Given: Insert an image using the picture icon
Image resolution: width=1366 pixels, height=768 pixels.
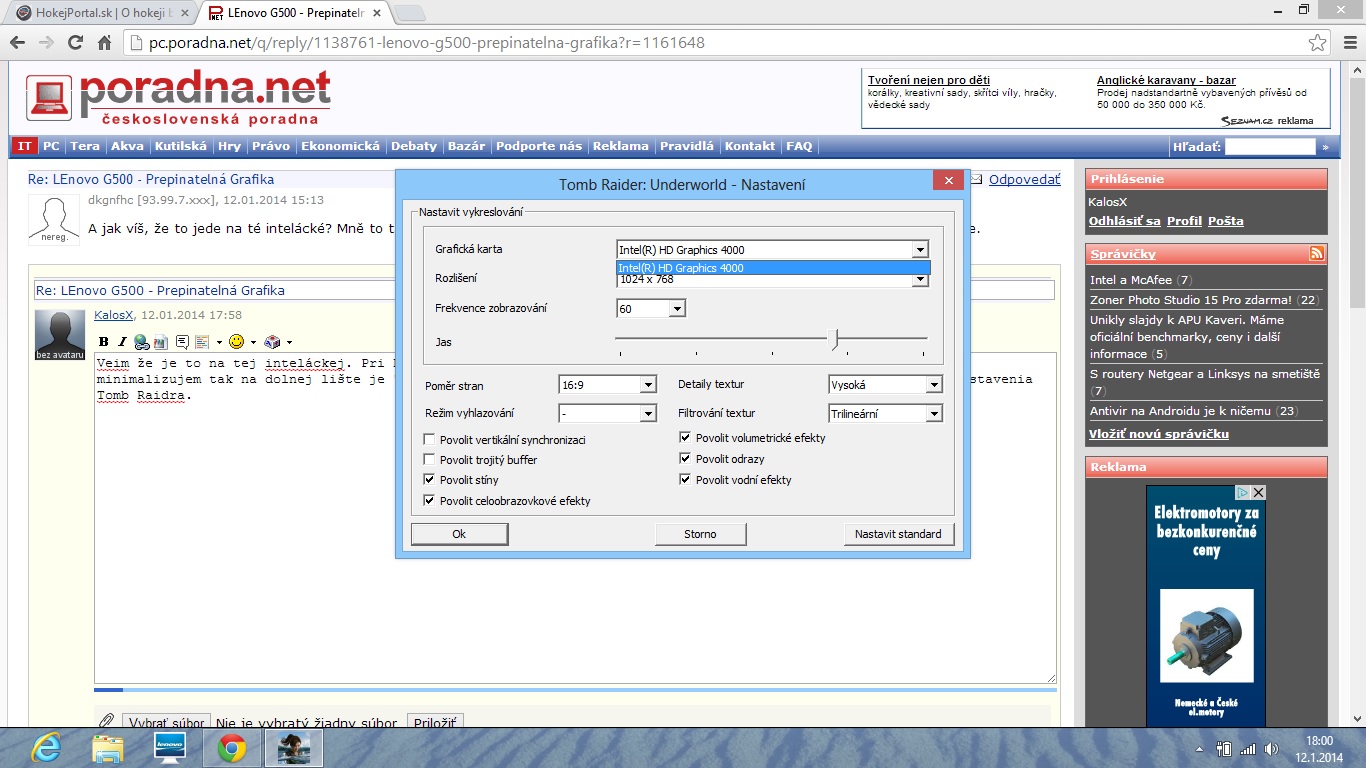Looking at the screenshot, I should [x=160, y=342].
